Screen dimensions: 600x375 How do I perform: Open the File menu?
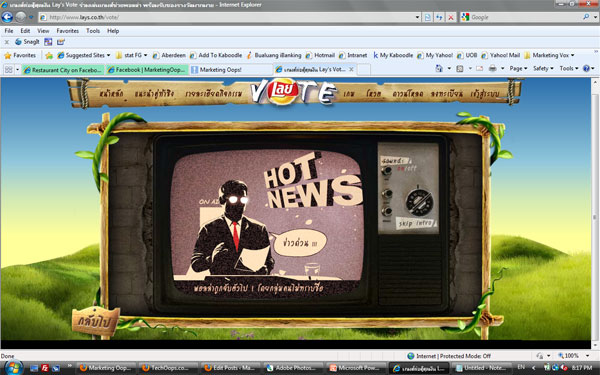coord(9,31)
